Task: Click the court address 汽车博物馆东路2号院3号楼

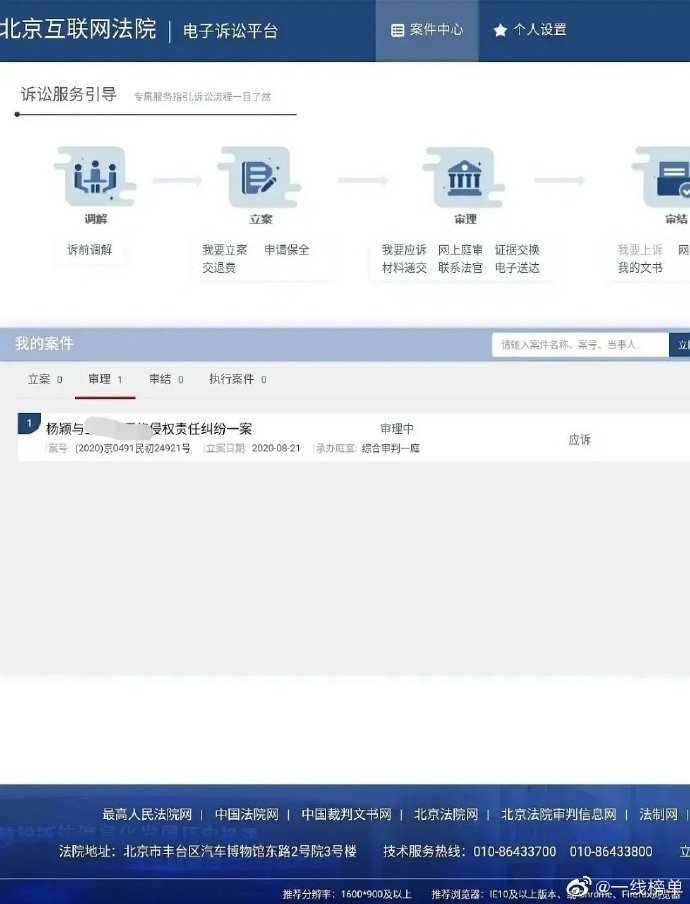Action: point(279,852)
